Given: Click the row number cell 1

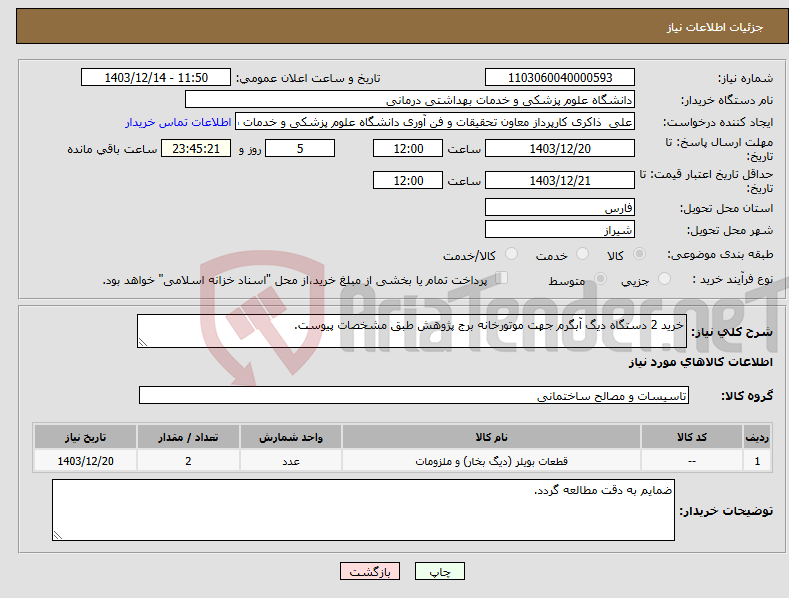Looking at the screenshot, I should (x=757, y=461).
